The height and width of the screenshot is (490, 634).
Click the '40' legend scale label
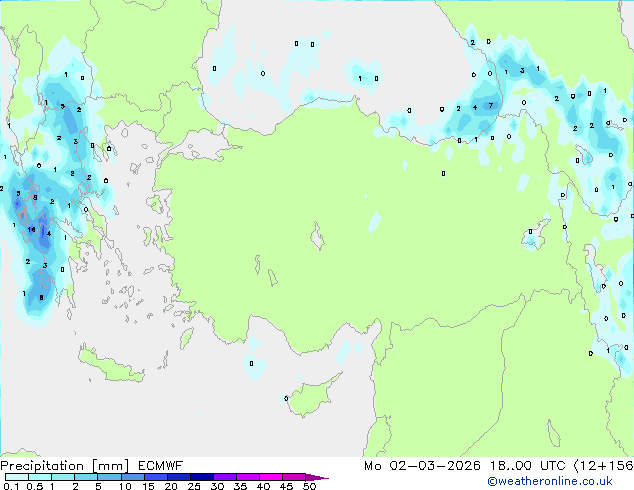(263, 486)
